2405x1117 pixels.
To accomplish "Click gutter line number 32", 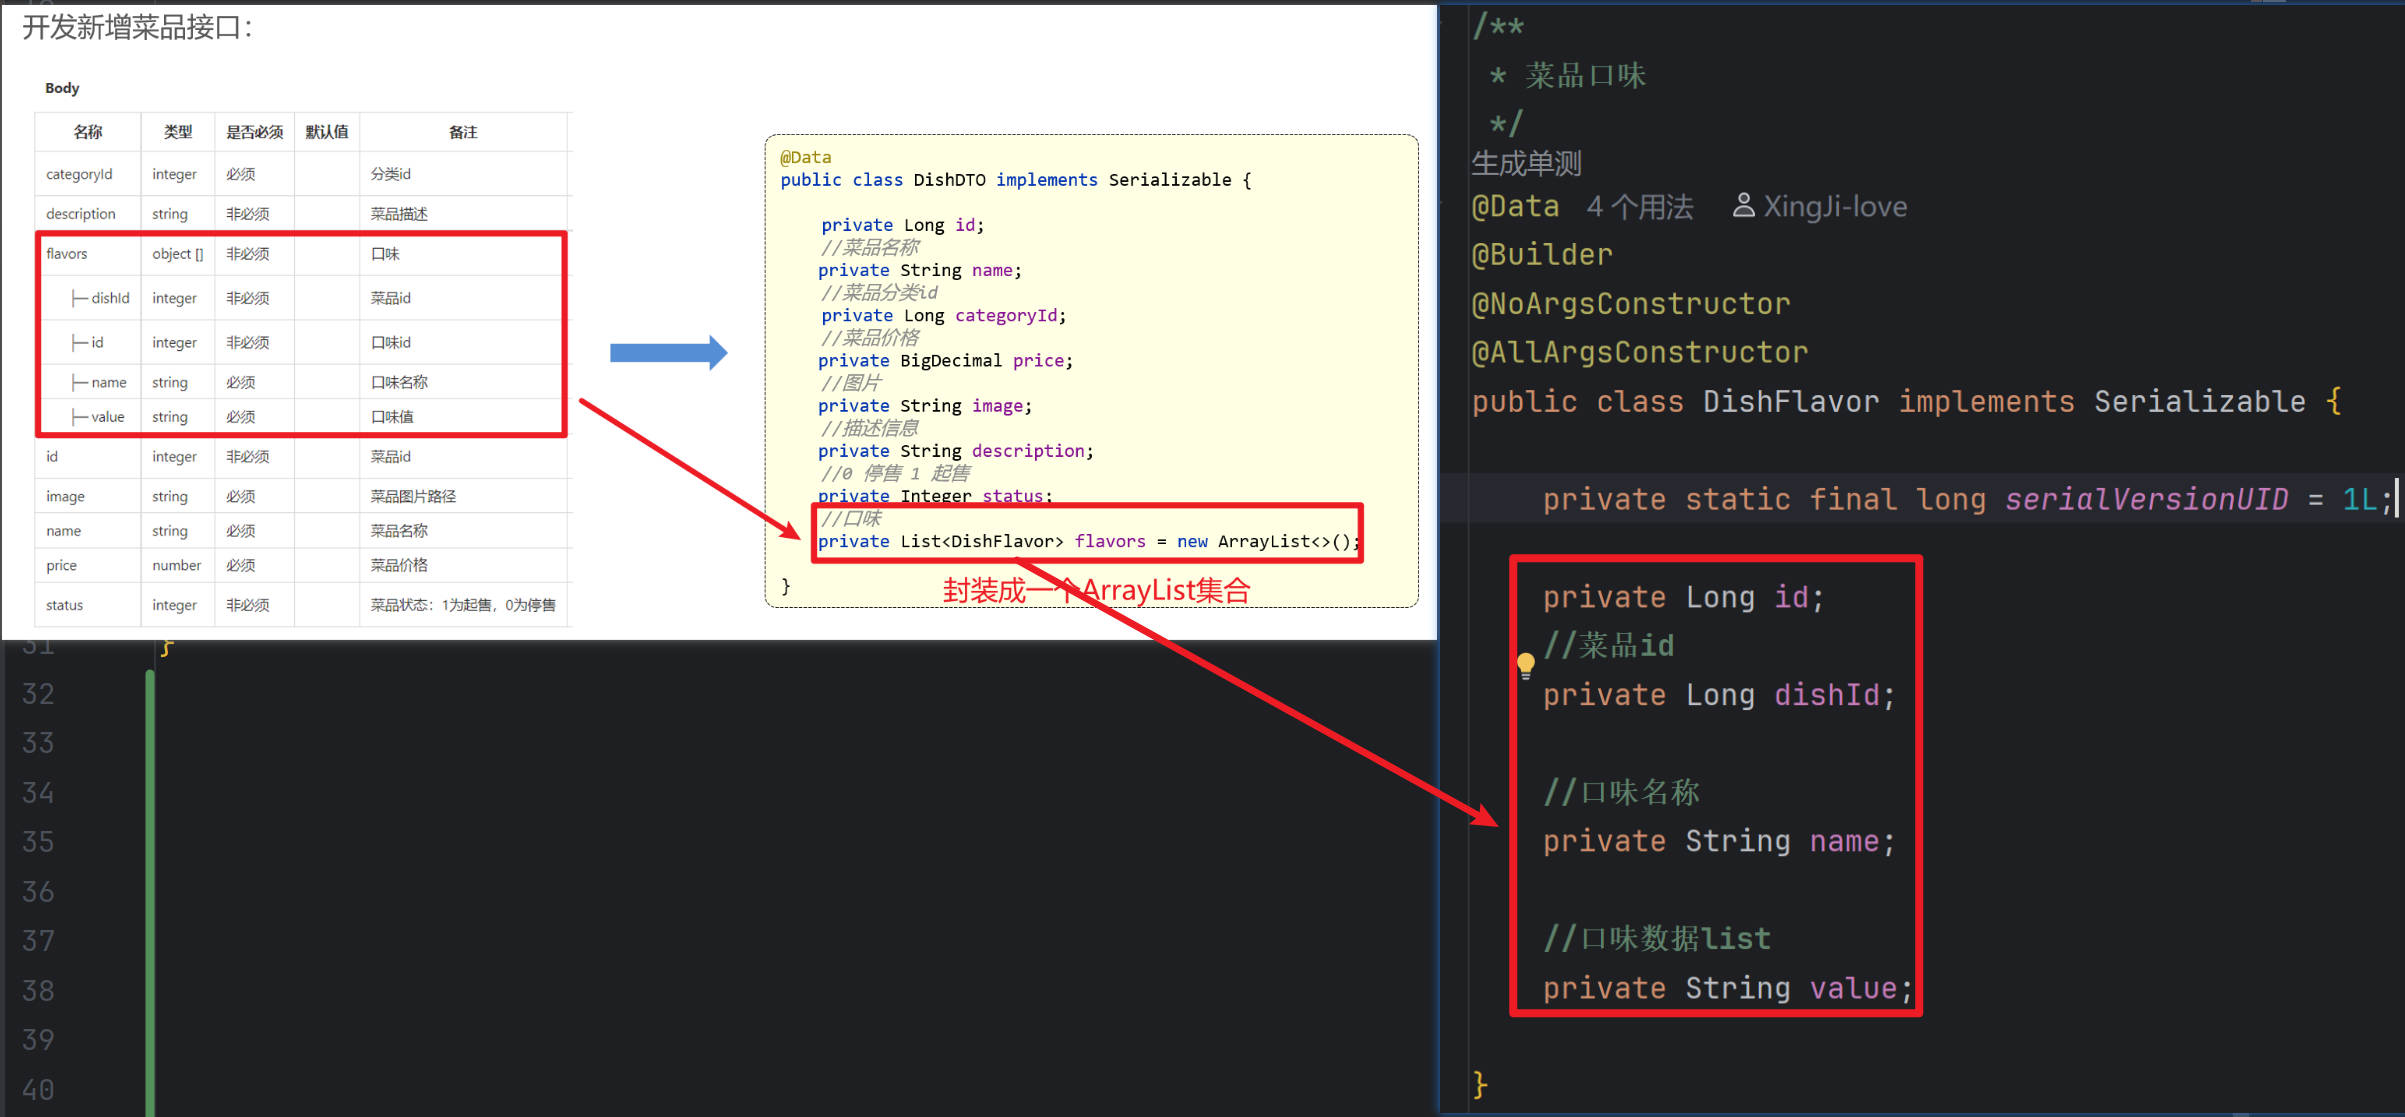I will 38,694.
